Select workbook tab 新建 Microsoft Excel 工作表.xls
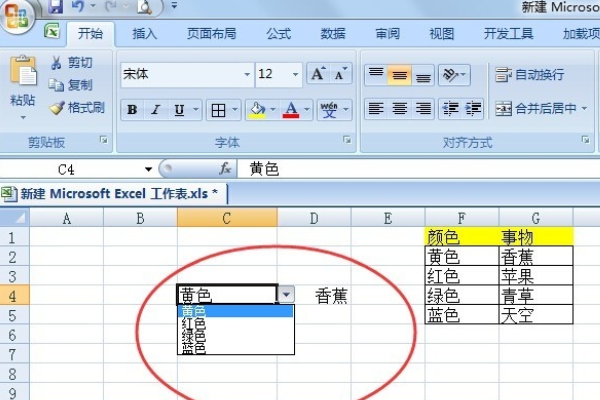The height and width of the screenshot is (400, 600). click(114, 194)
